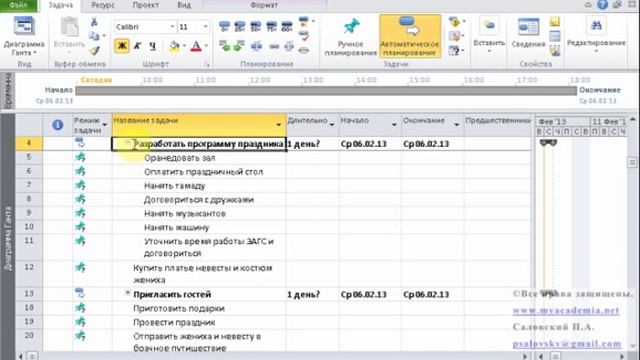Toggle underline Ч formatting
This screenshot has height=360, width=640.
pyautogui.click(x=153, y=46)
